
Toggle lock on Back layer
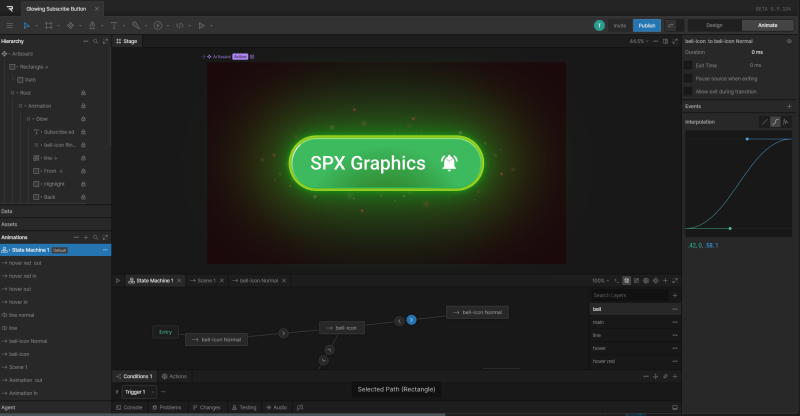pyautogui.click(x=83, y=197)
